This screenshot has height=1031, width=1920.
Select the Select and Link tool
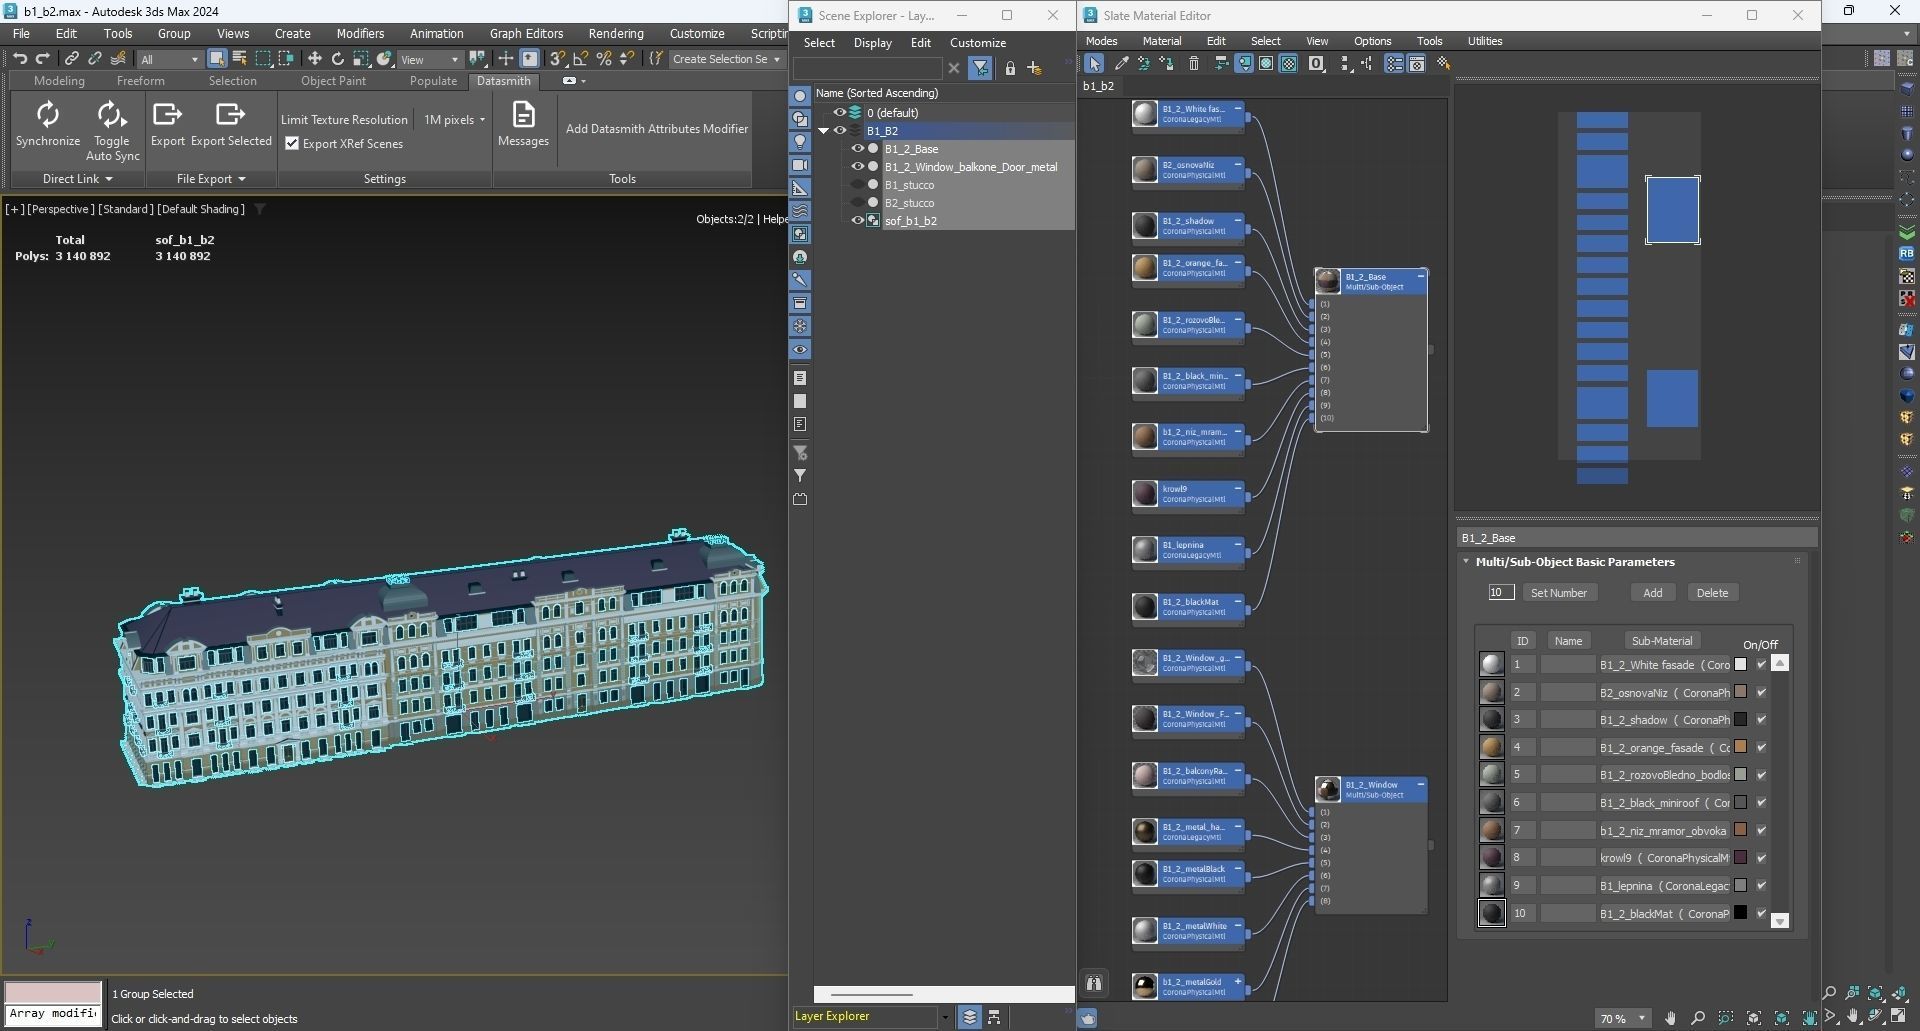coord(72,59)
